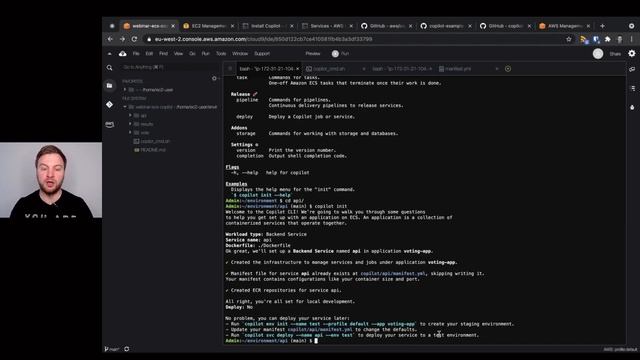
Task: Open Cloud9 preferences gear icon
Action: point(632,53)
